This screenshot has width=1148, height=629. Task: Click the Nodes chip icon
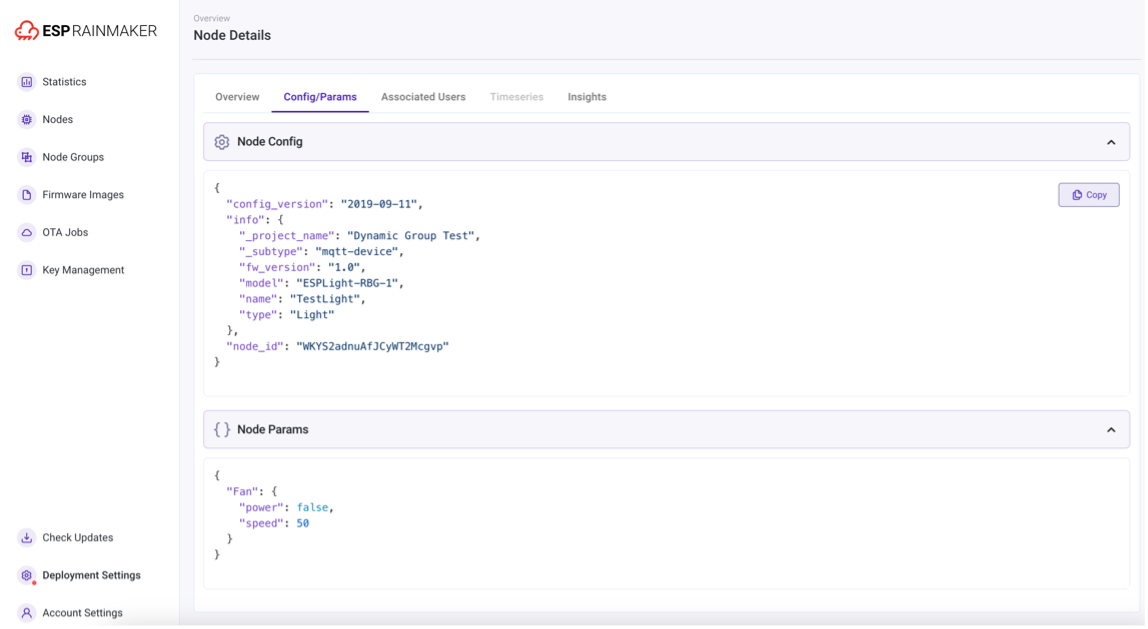pyautogui.click(x=26, y=119)
